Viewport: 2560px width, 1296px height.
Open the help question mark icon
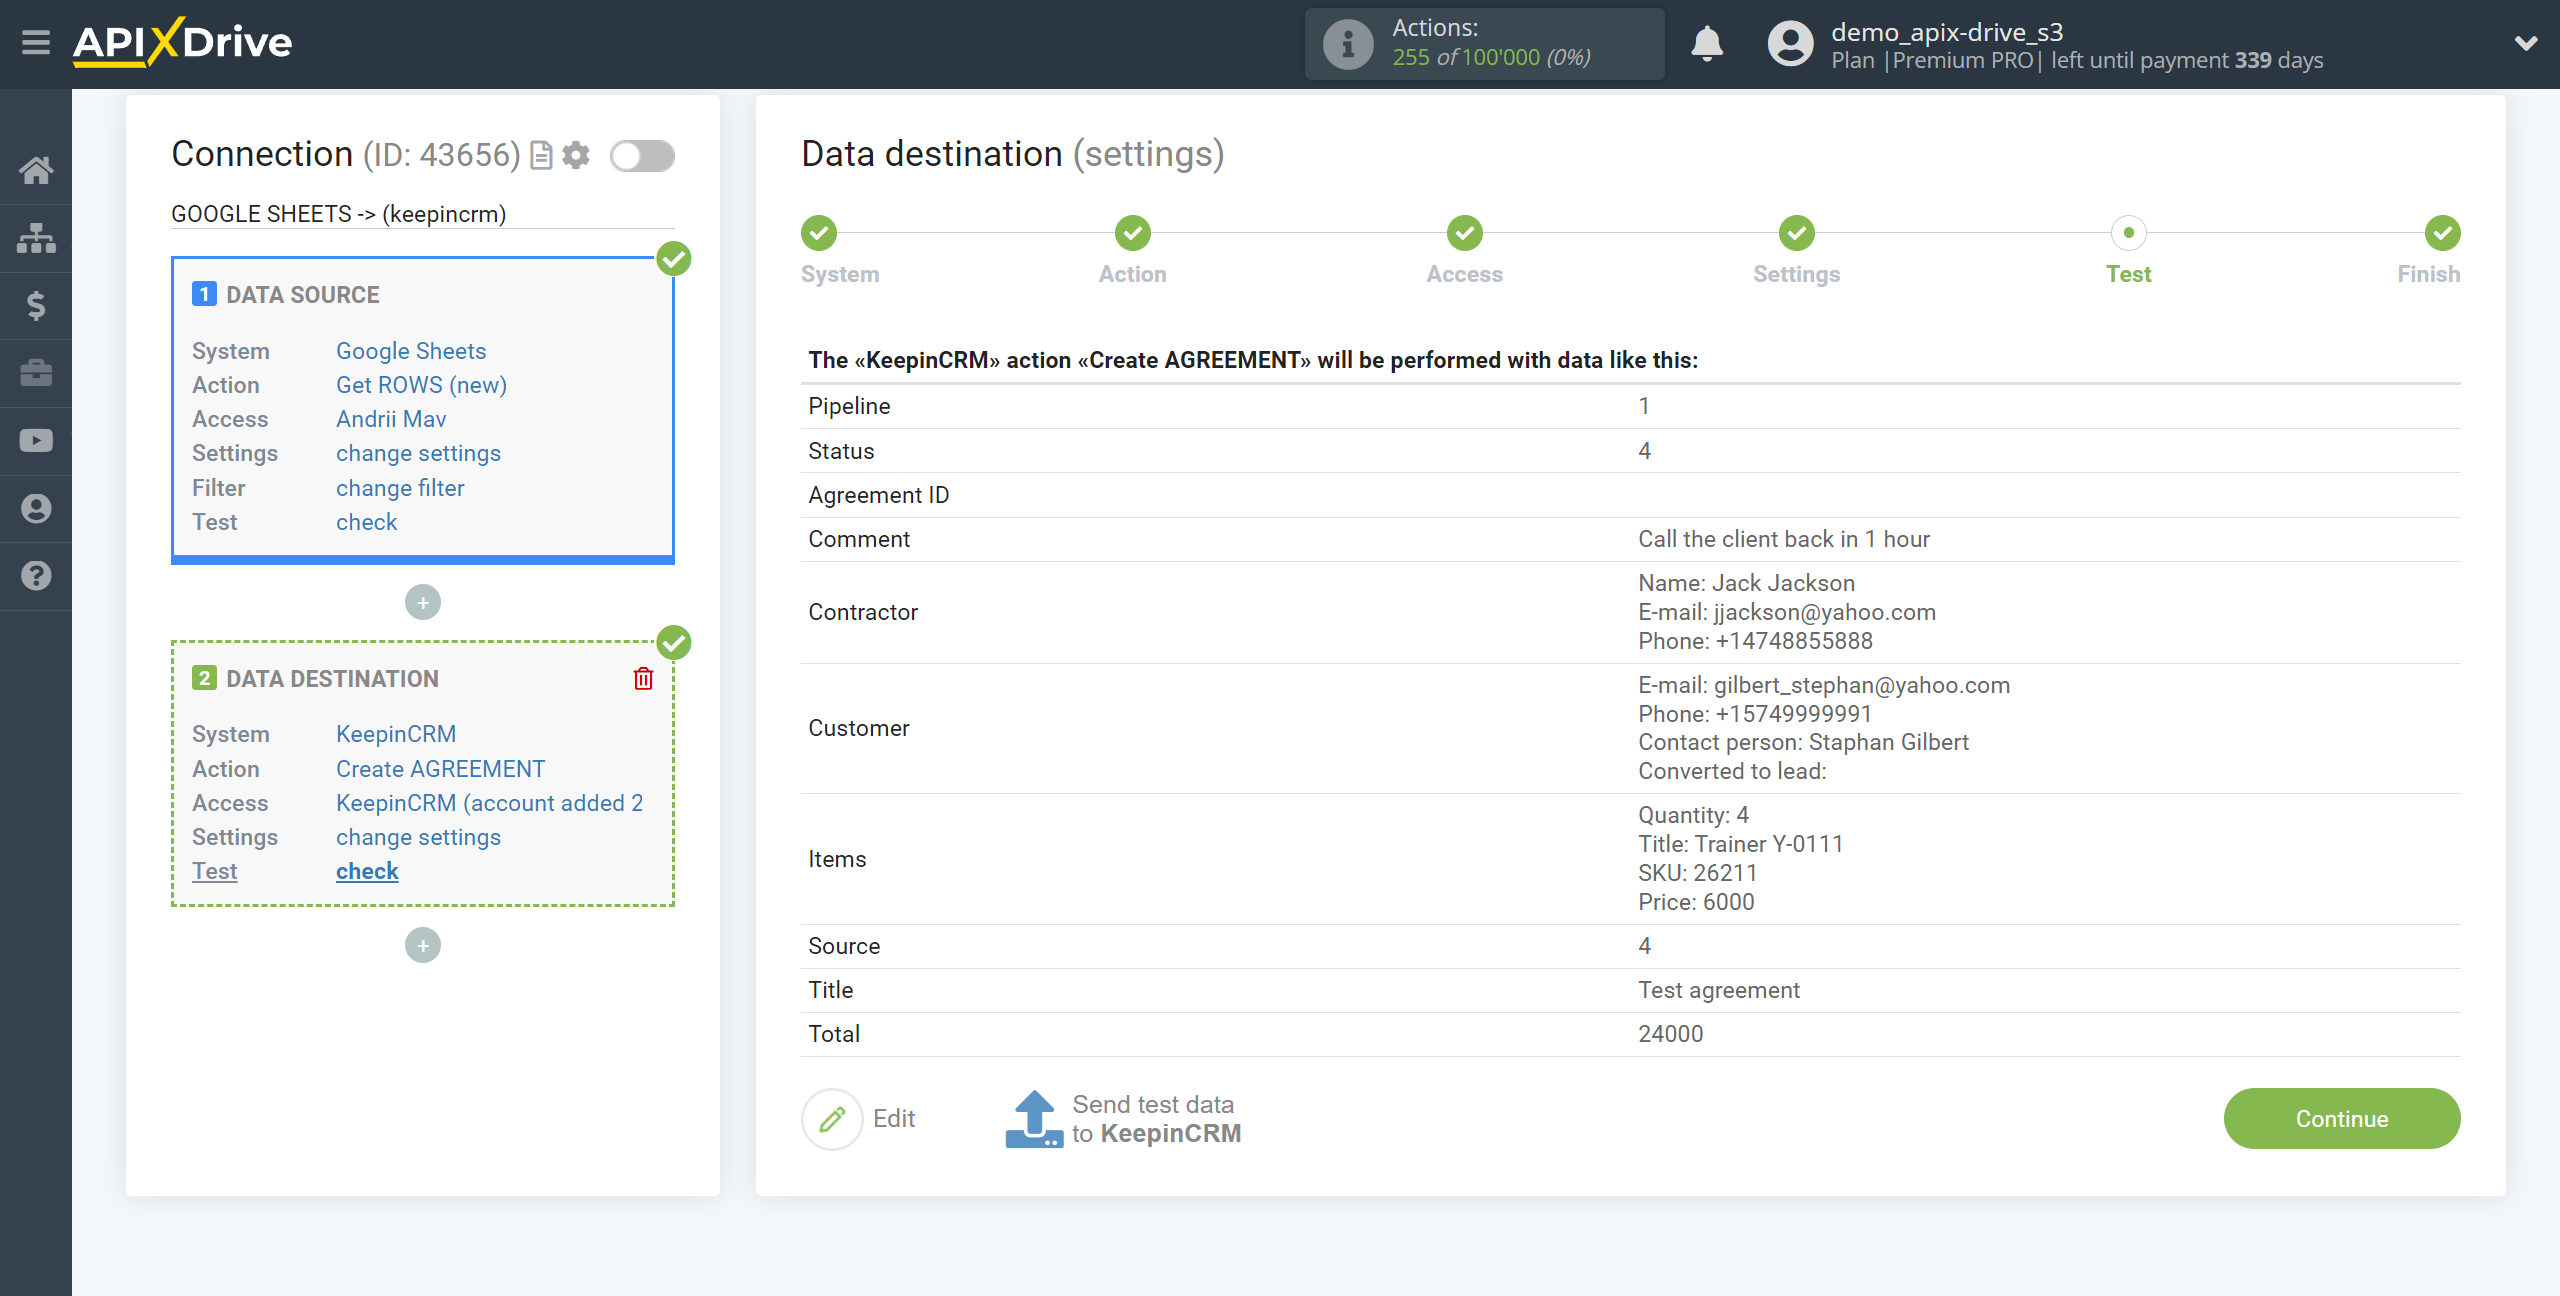36,576
